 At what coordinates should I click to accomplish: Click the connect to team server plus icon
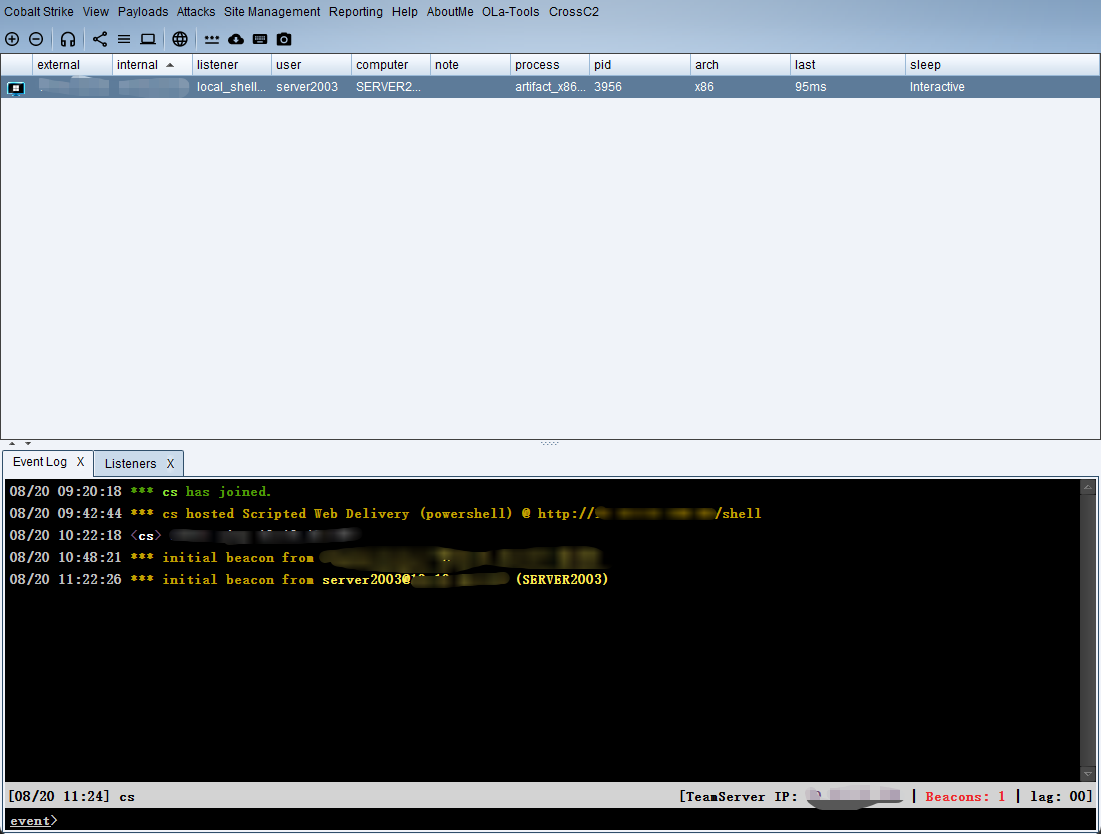pos(12,39)
